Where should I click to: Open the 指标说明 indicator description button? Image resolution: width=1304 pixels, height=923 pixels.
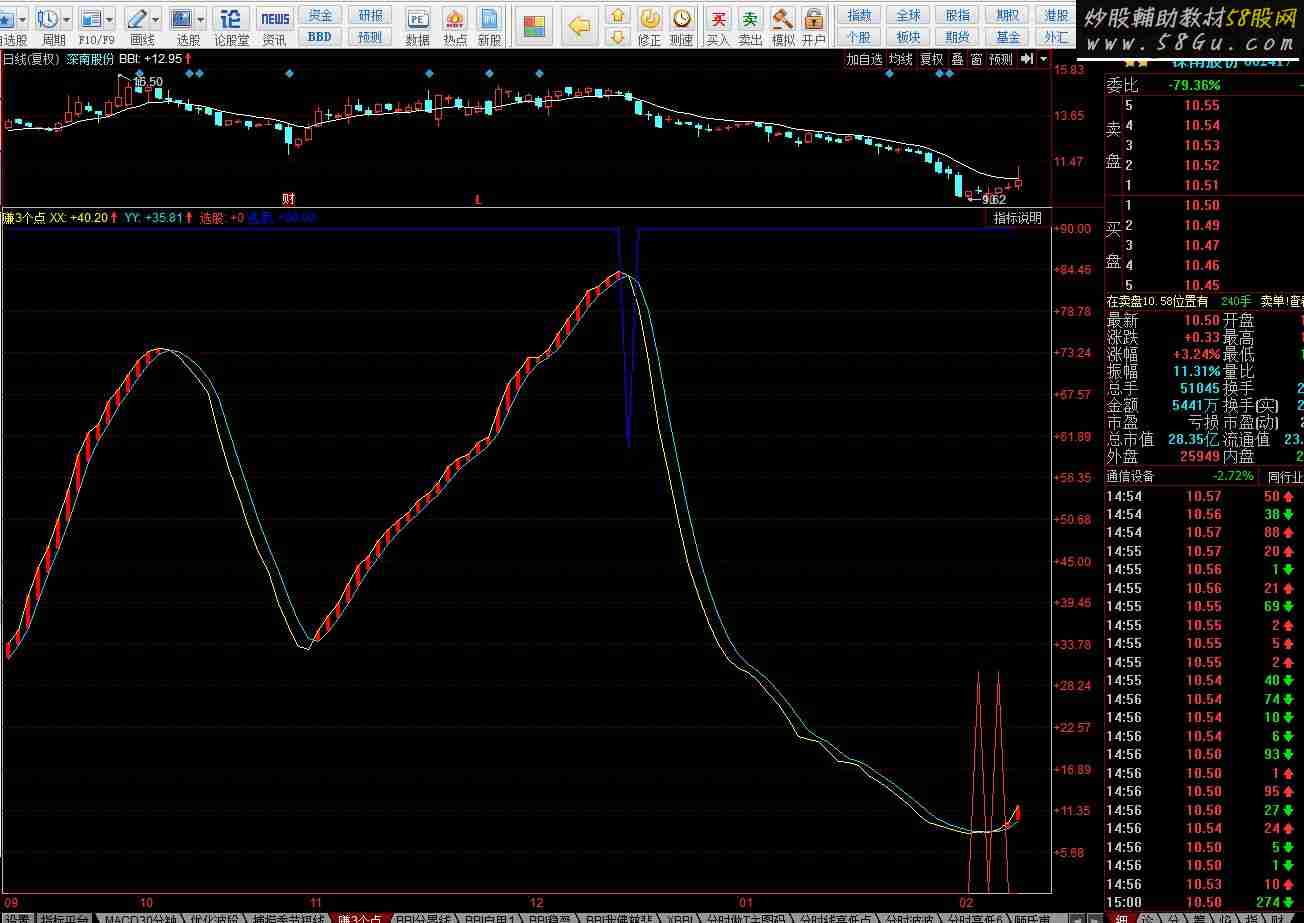coord(1017,218)
